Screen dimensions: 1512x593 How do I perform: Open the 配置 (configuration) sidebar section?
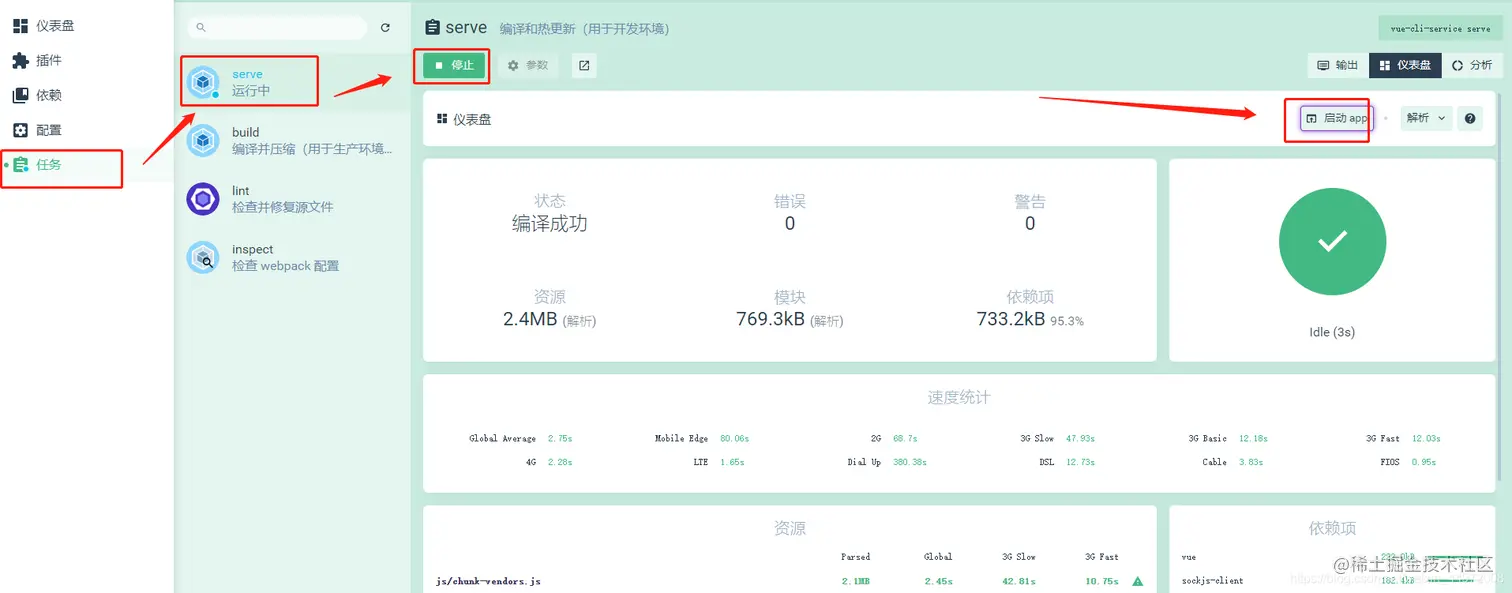(47, 130)
